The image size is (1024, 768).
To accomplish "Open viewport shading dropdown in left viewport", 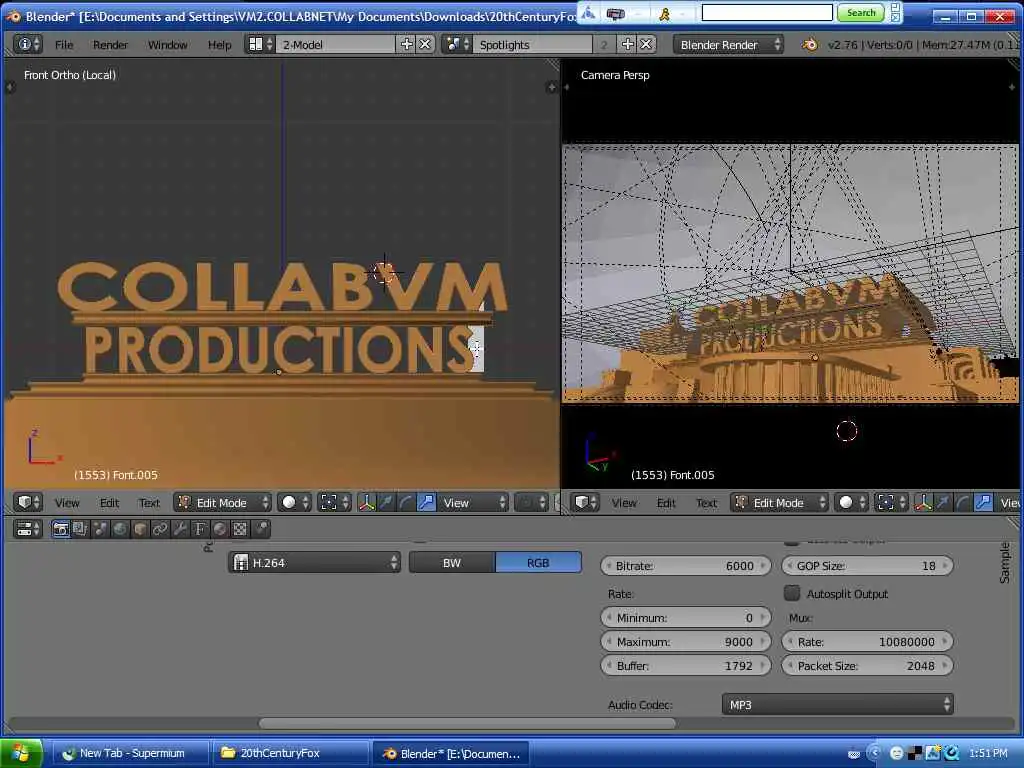I will 295,502.
